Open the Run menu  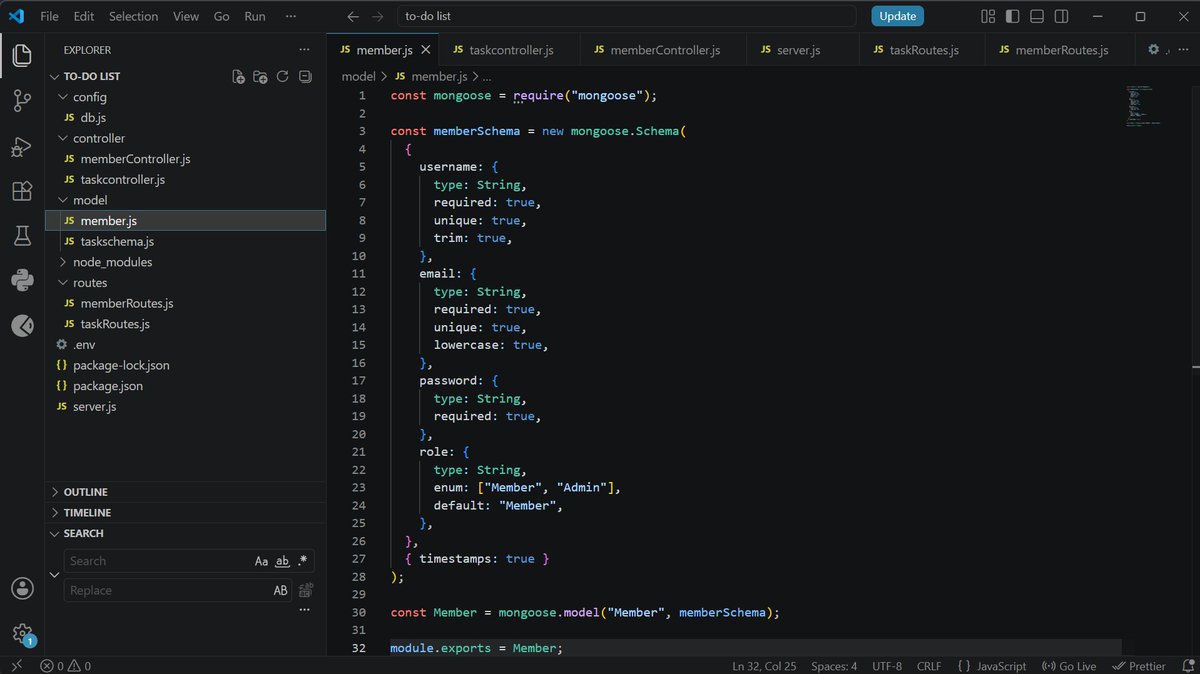pos(255,16)
